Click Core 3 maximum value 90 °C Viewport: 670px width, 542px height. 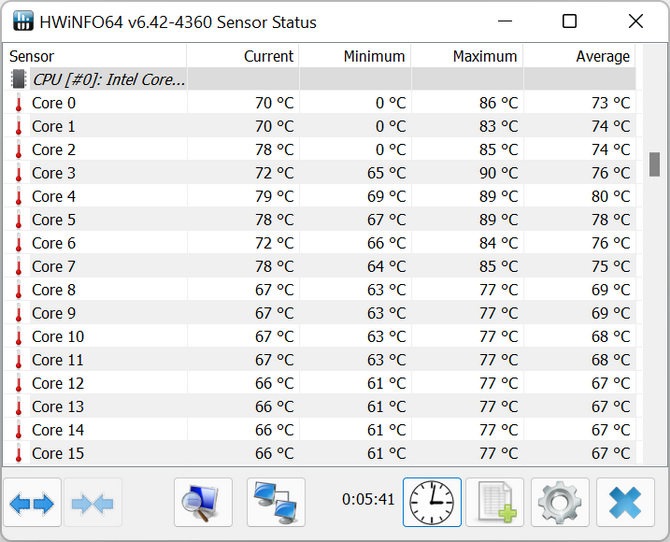499,173
